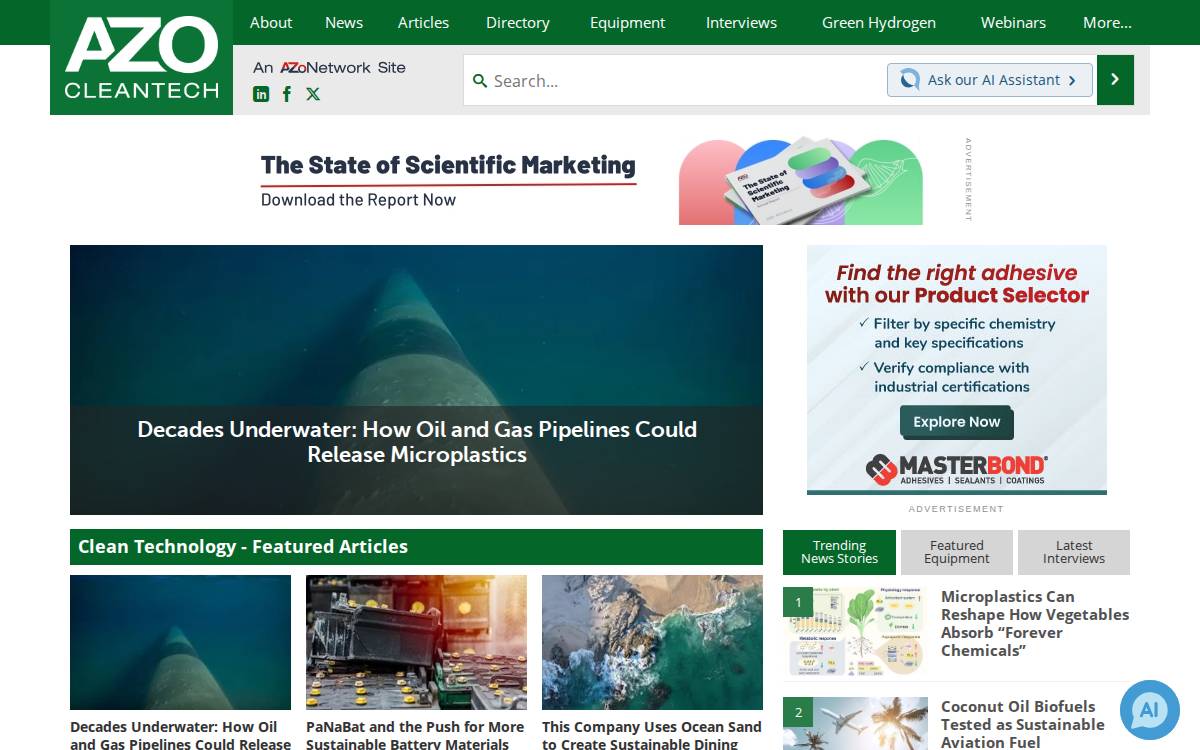The width and height of the screenshot is (1200, 750).
Task: Select the Trending News Stories tab
Action: tap(839, 552)
